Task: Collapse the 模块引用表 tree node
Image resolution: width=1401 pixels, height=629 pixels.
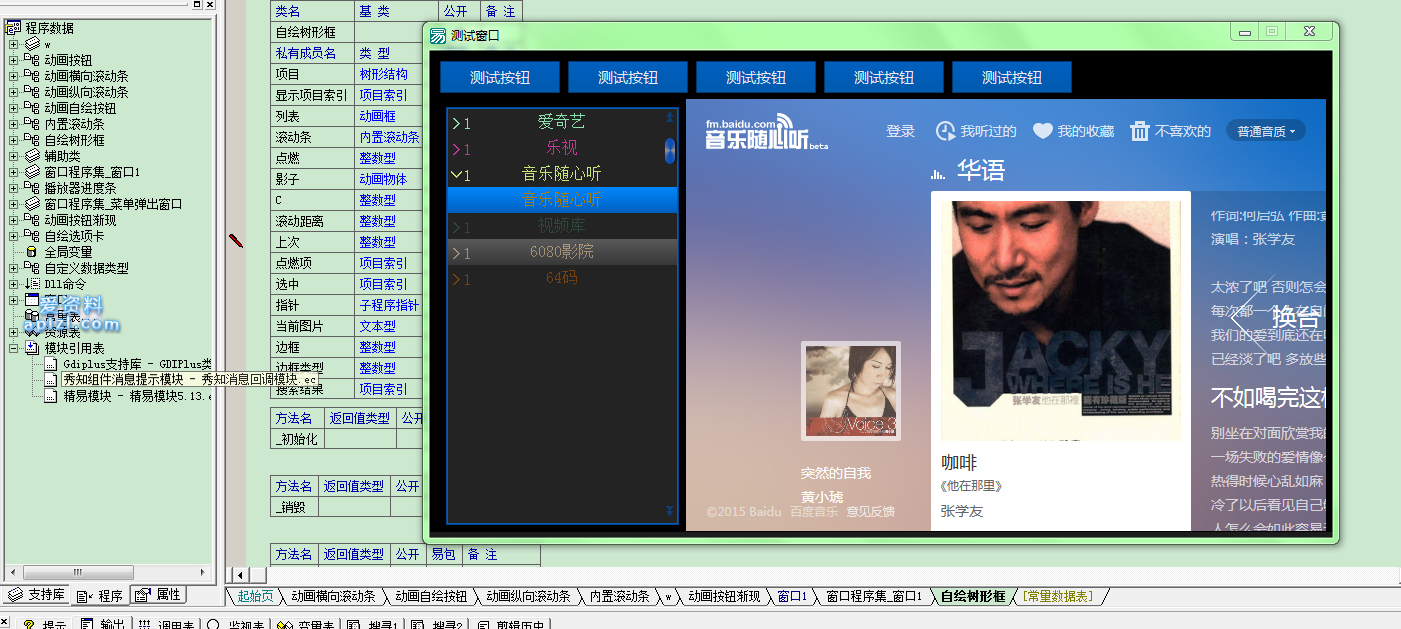Action: click(x=14, y=348)
